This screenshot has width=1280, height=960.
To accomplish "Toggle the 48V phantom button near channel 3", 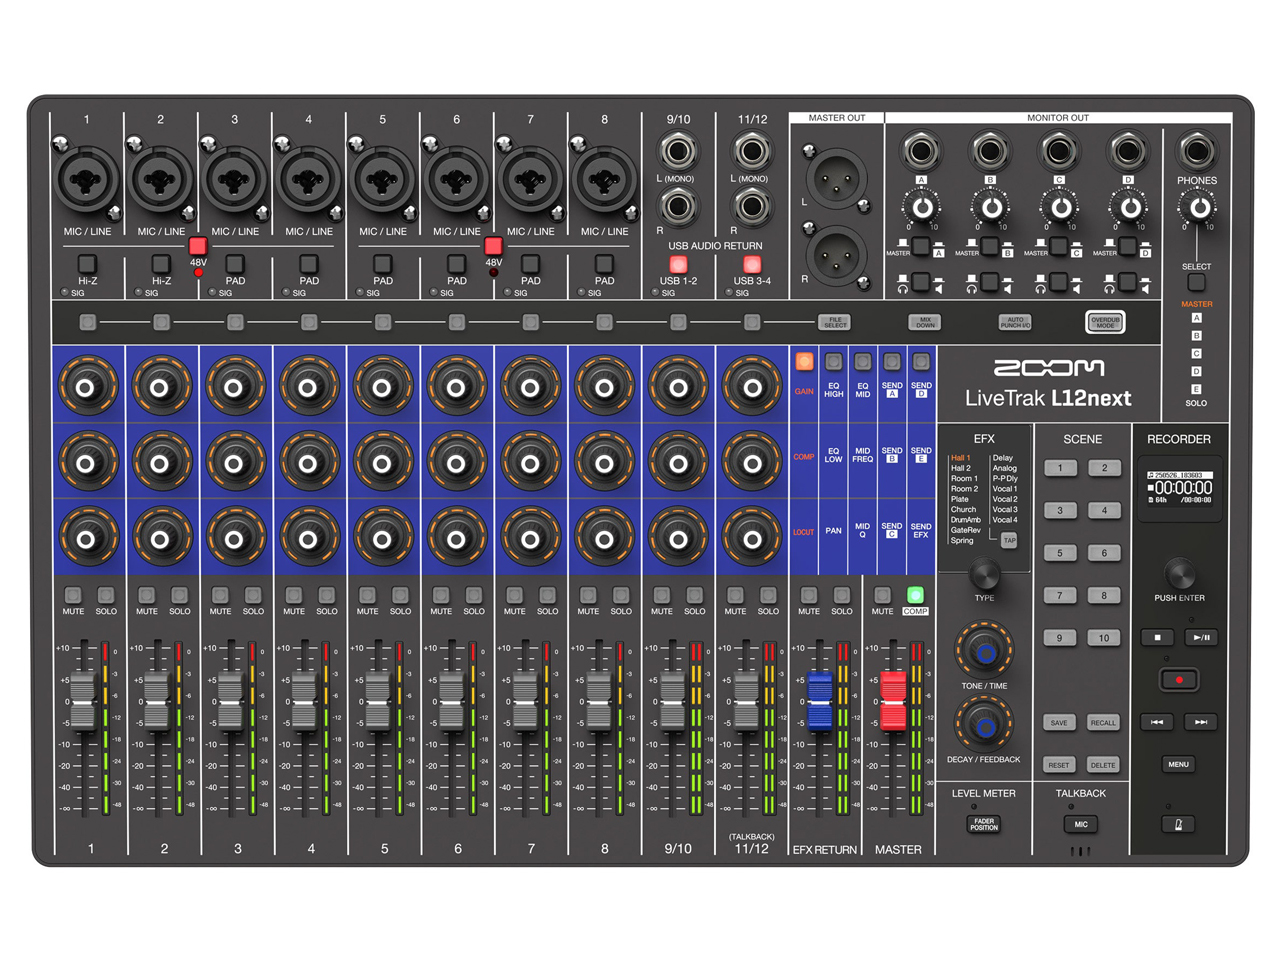I will coord(198,246).
